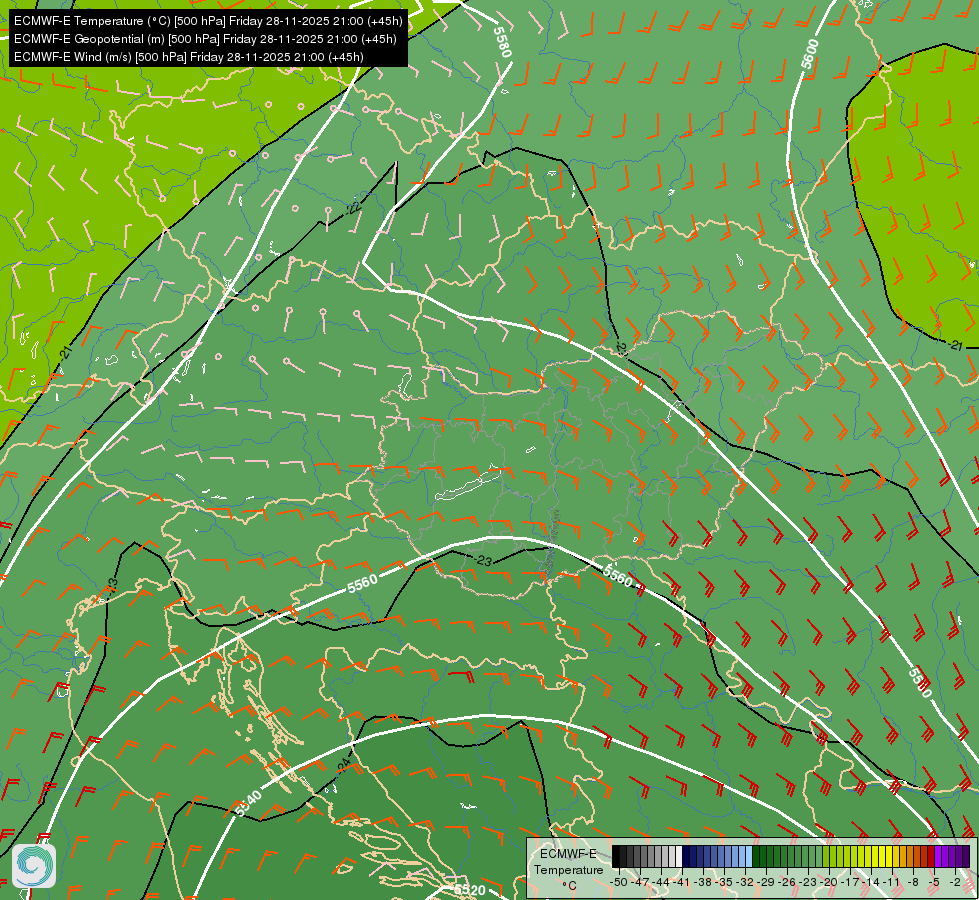Click the -47 label in the temperature legend
979x900 pixels.
(x=640, y=882)
